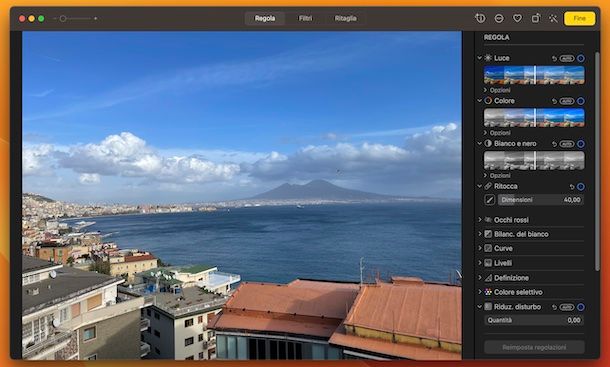Expand the Occhi rossi section

[480, 220]
